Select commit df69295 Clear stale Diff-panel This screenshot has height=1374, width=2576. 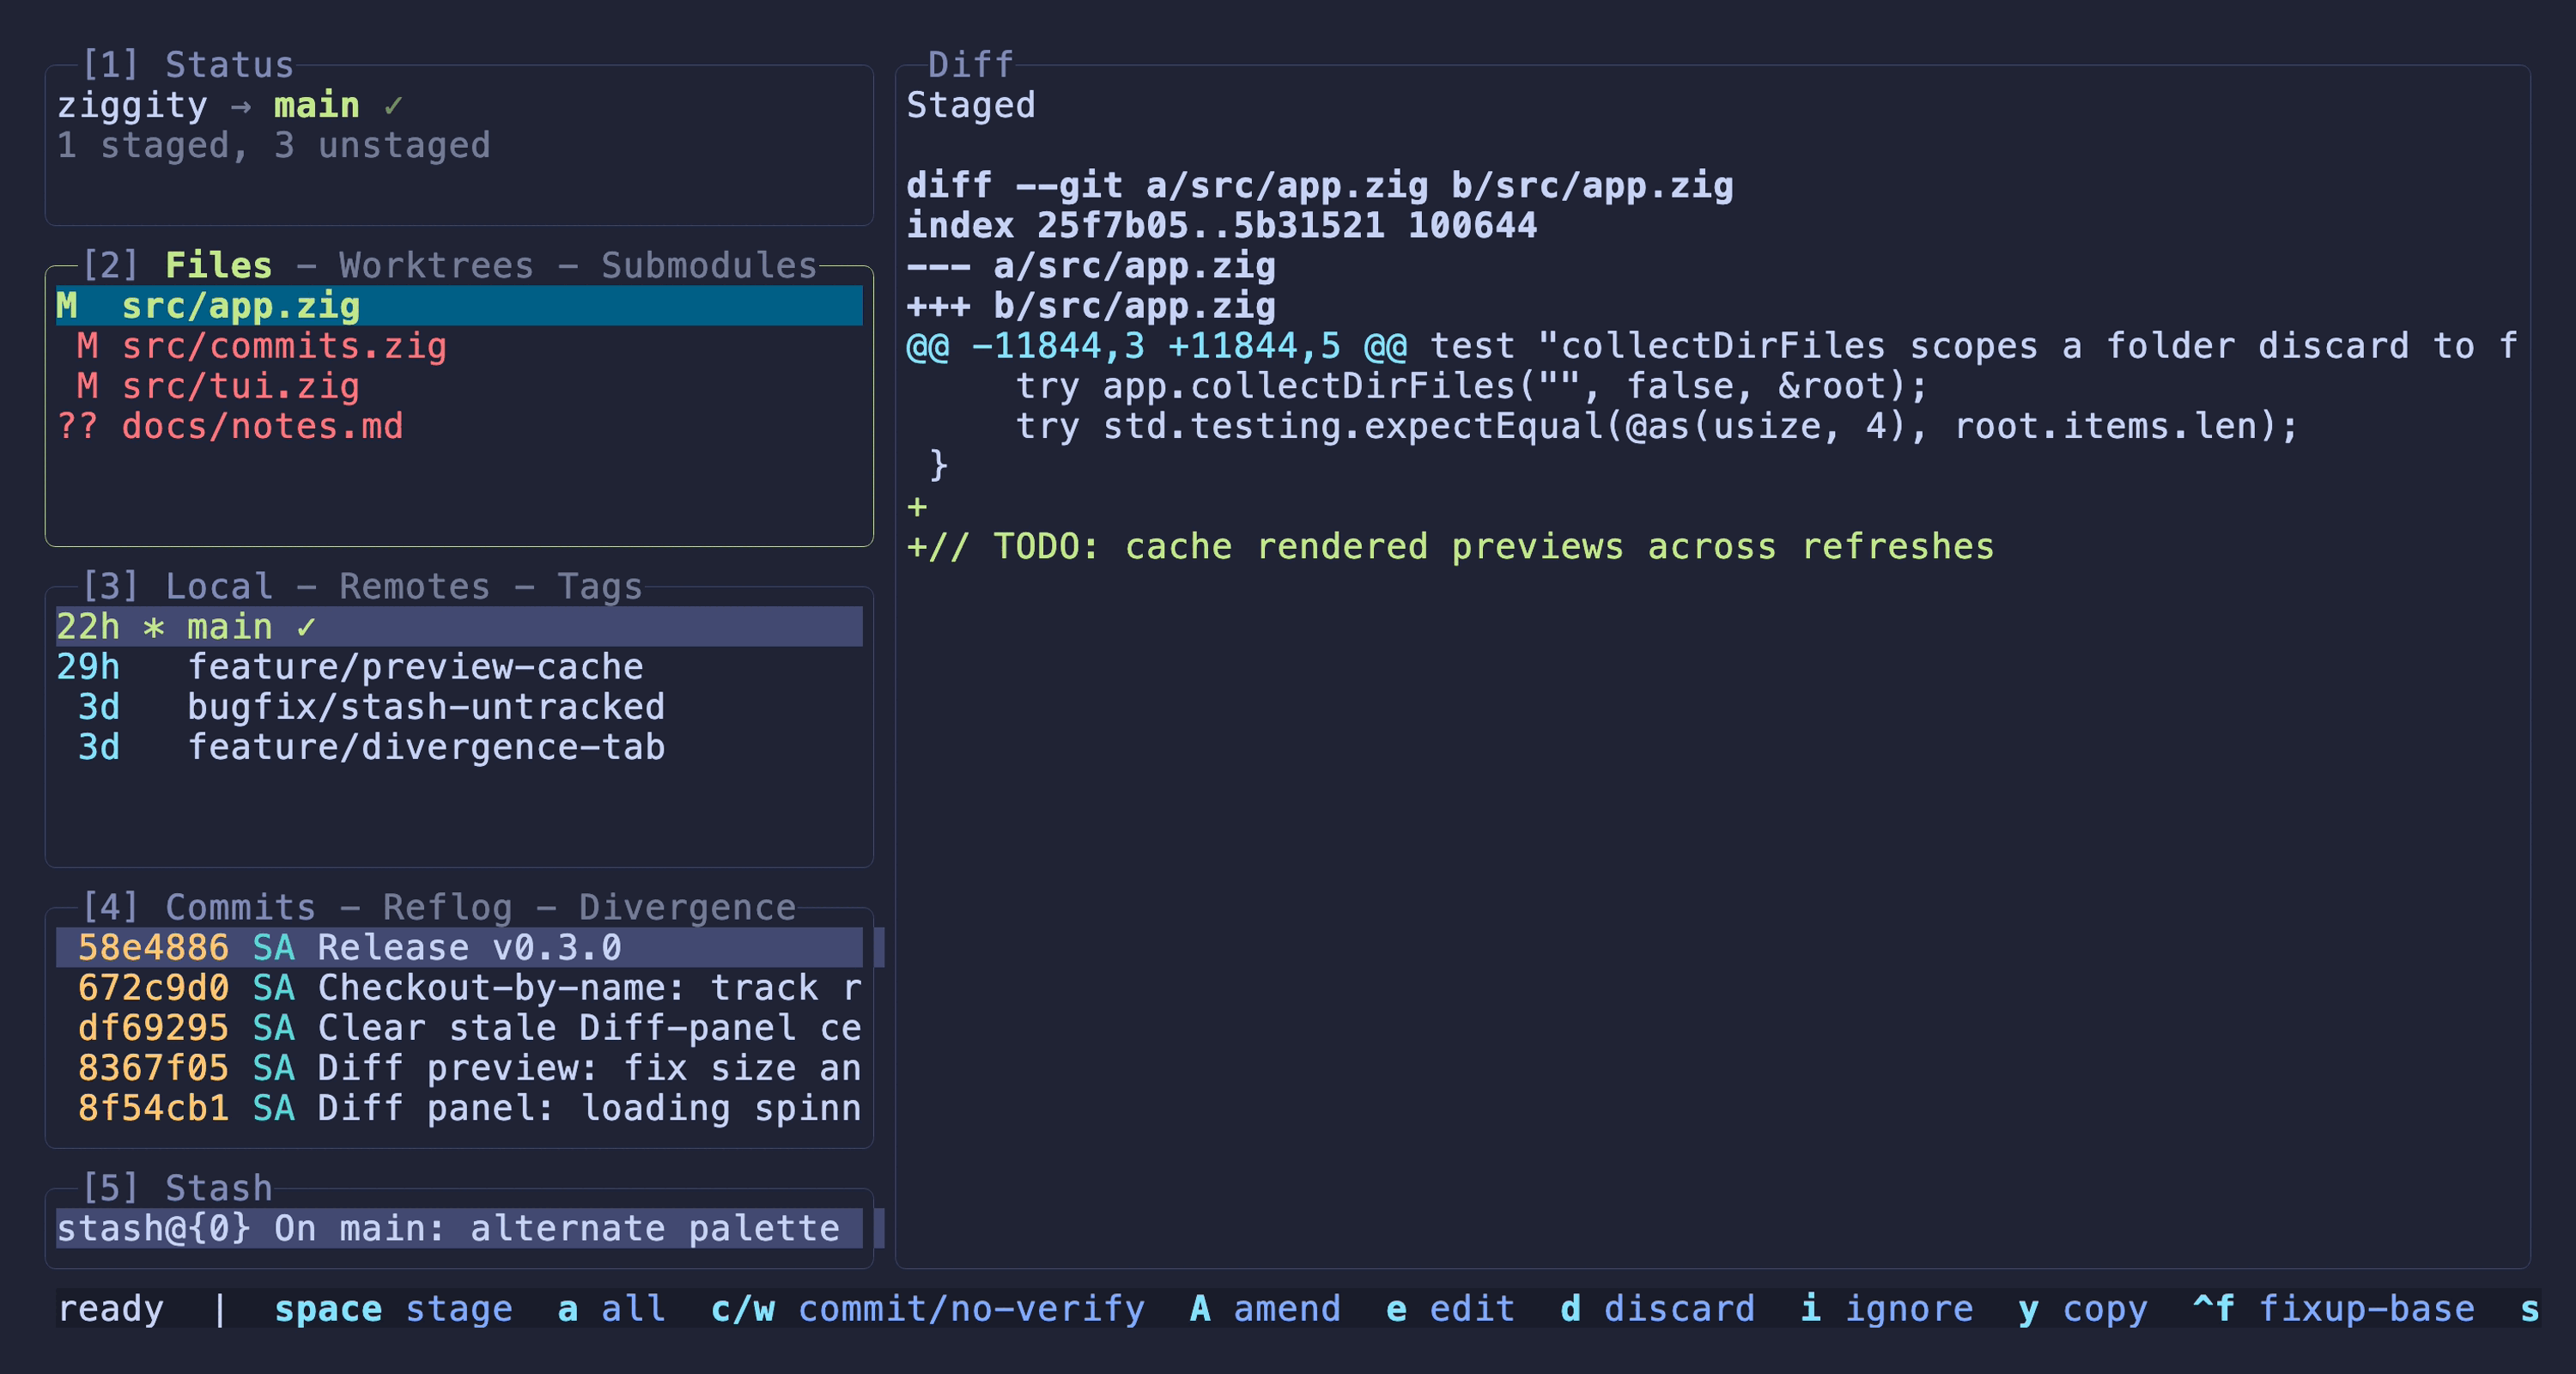tap(459, 1028)
